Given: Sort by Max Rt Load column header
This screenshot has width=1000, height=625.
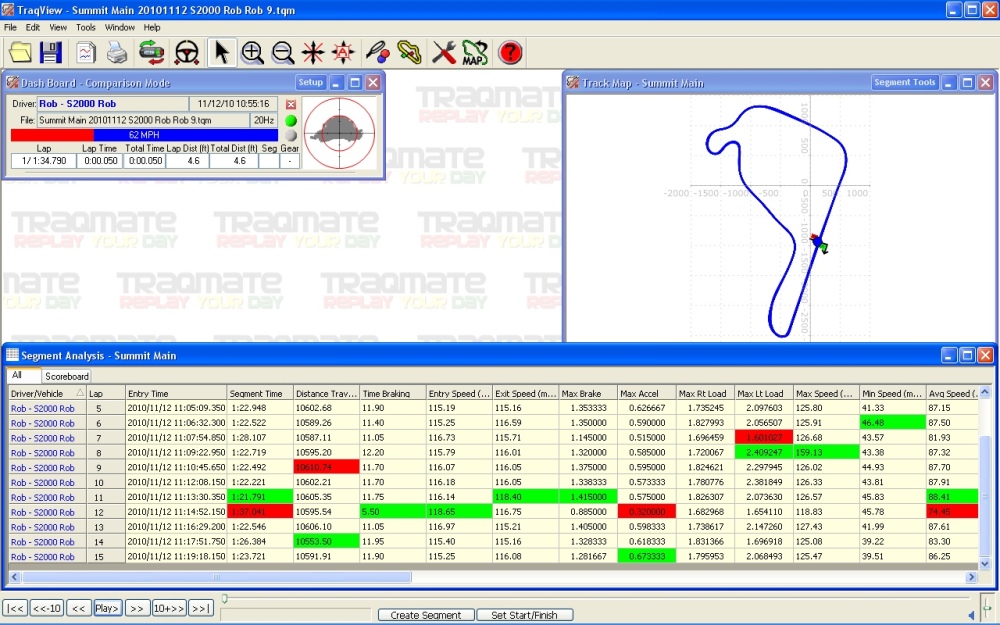Looking at the screenshot, I should pyautogui.click(x=705, y=393).
